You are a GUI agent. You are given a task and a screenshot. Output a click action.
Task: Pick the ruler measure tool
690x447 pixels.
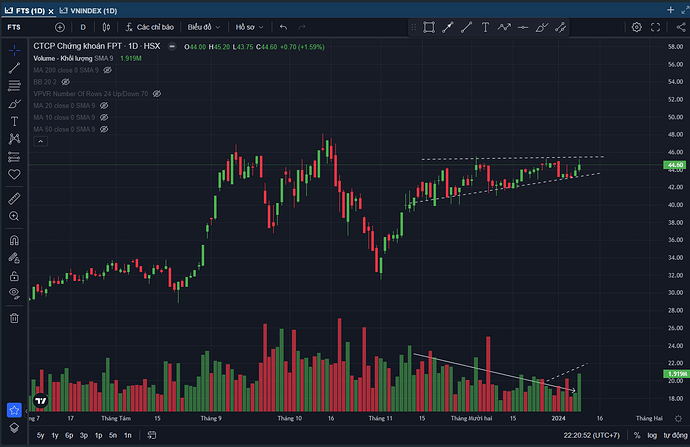[15, 198]
